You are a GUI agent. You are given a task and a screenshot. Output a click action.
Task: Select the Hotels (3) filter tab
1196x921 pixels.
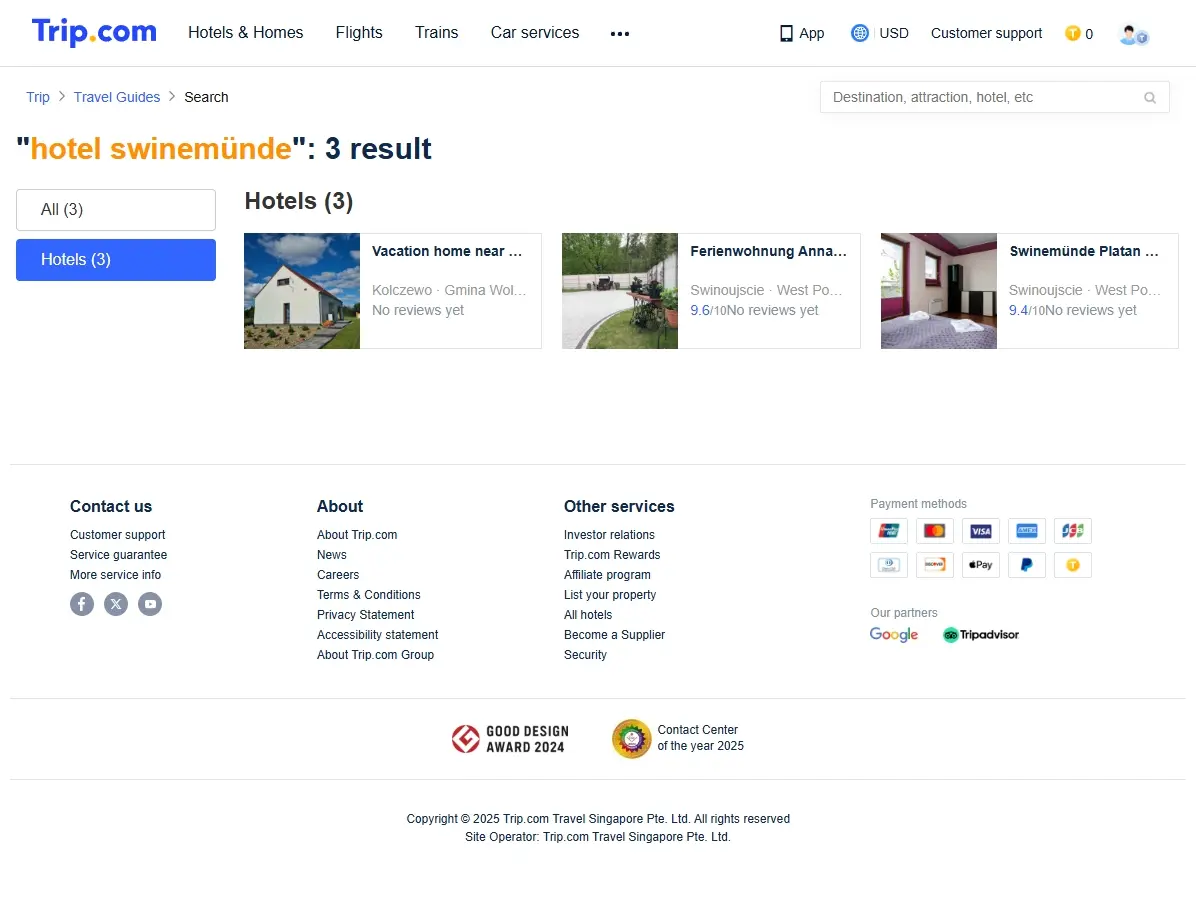[116, 260]
